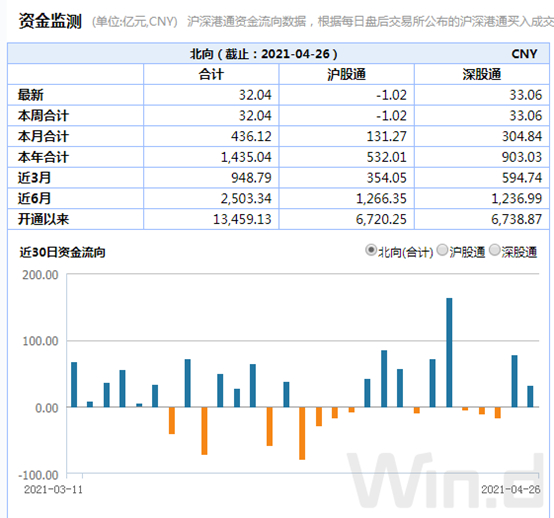Select the 深股通 radio button

(x=495, y=251)
